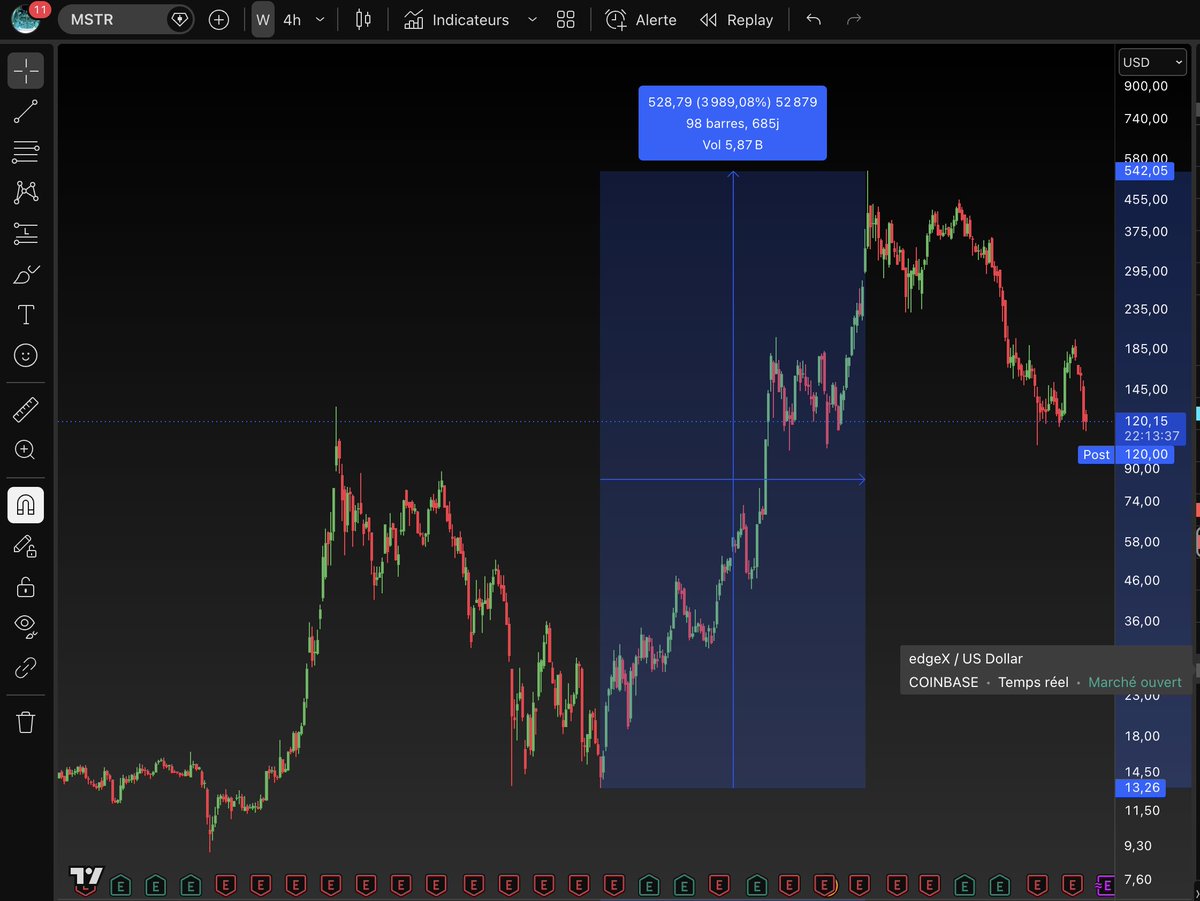
Task: Select the trend line drawing tool
Action: pos(26,112)
